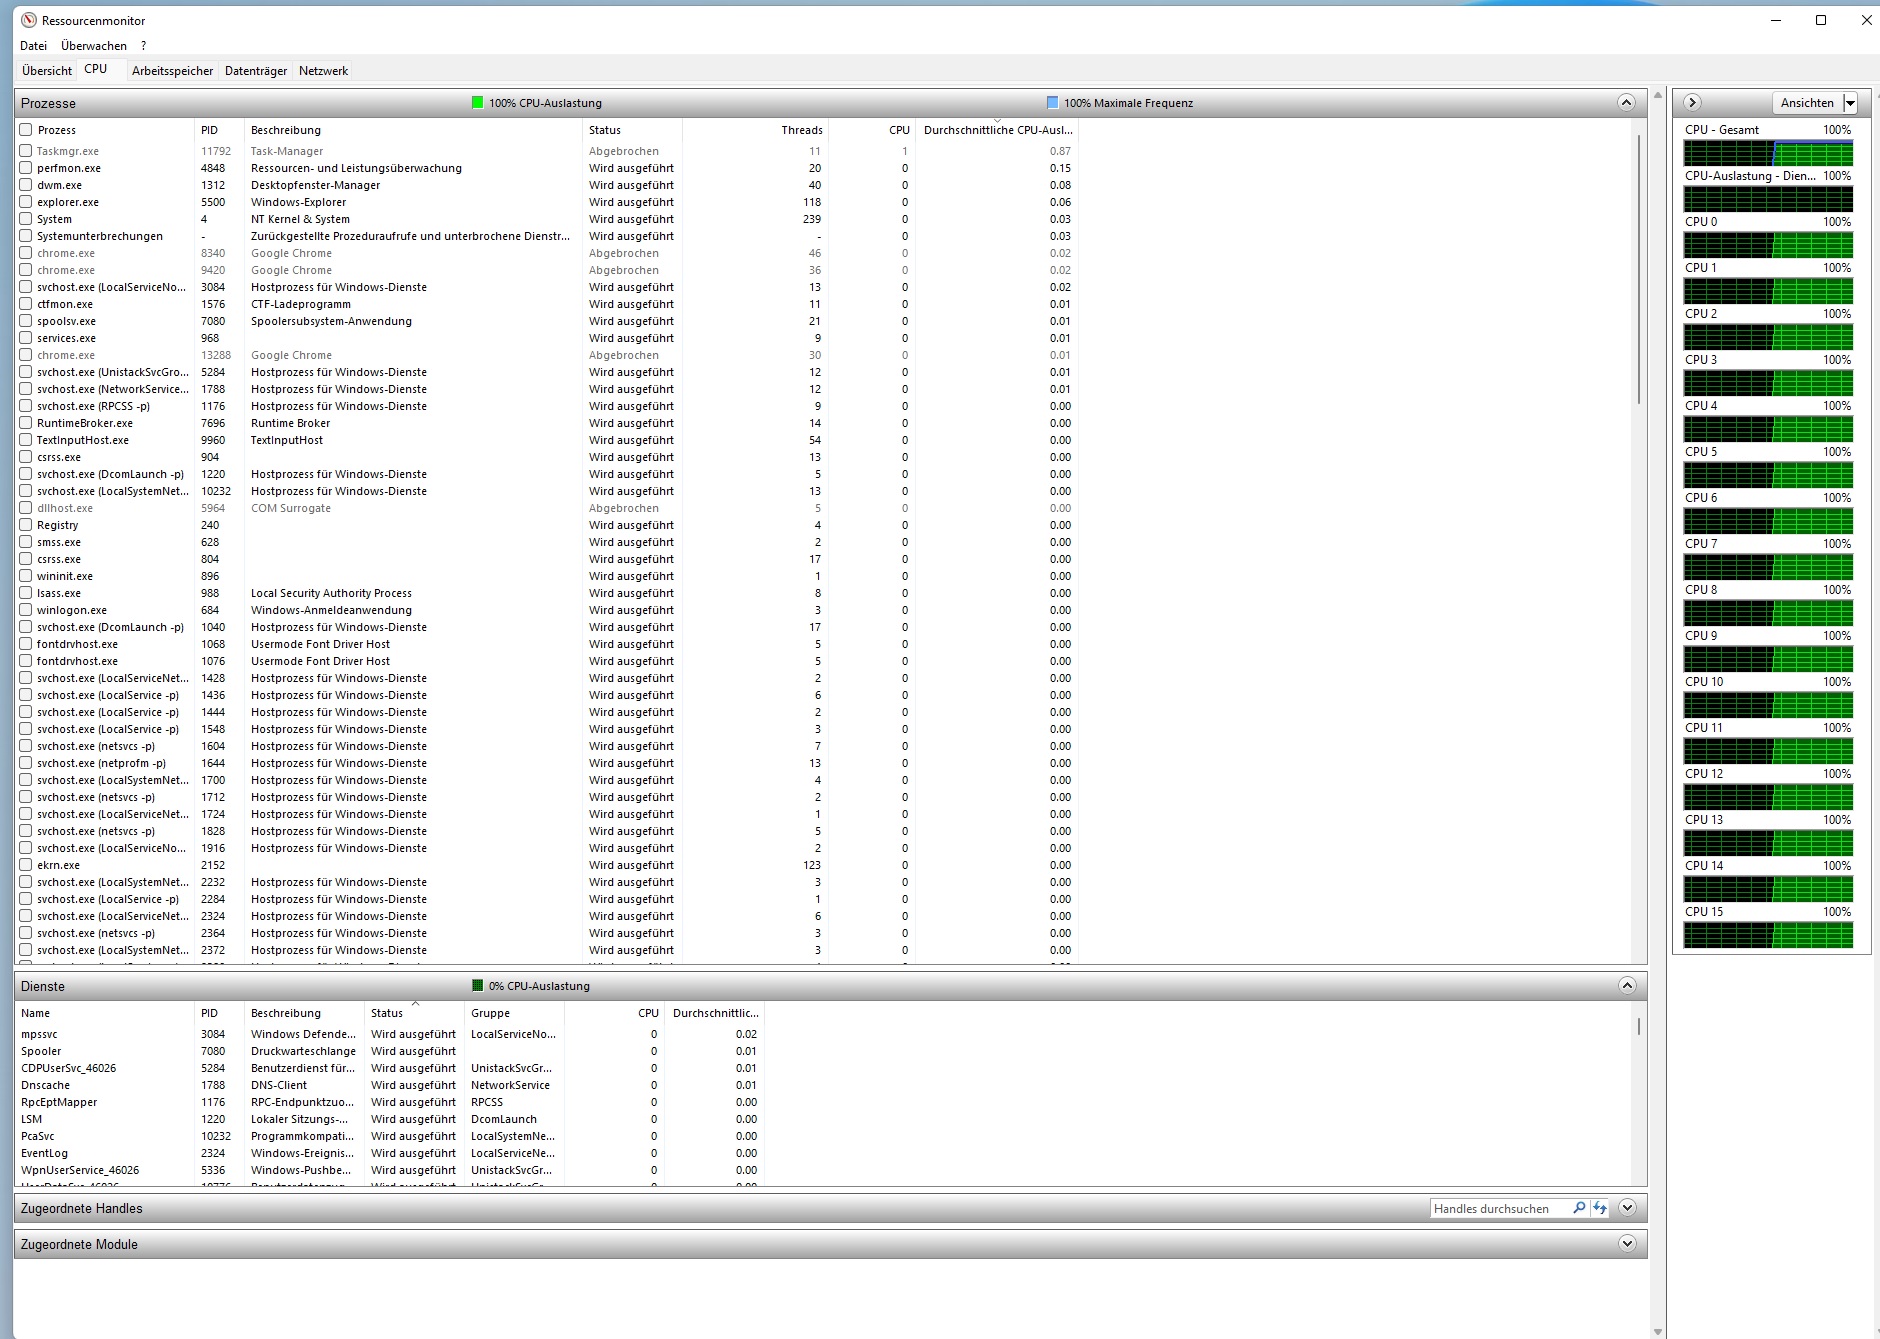The height and width of the screenshot is (1339, 1880).
Task: Click the CPU 15 usage graph
Action: (1768, 935)
